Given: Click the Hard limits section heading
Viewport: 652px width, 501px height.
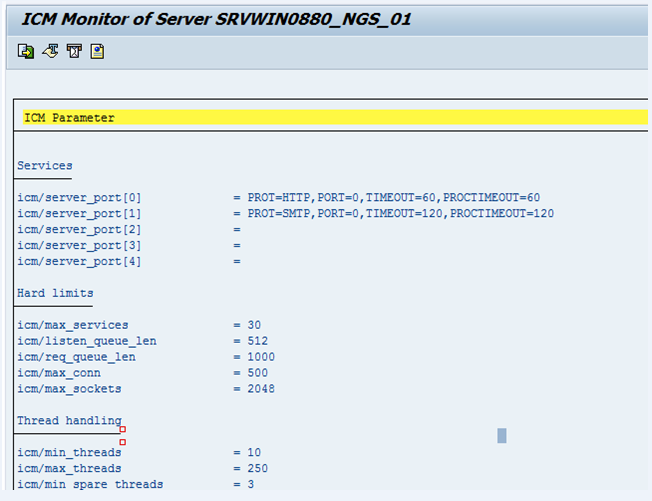Looking at the screenshot, I should (x=55, y=294).
